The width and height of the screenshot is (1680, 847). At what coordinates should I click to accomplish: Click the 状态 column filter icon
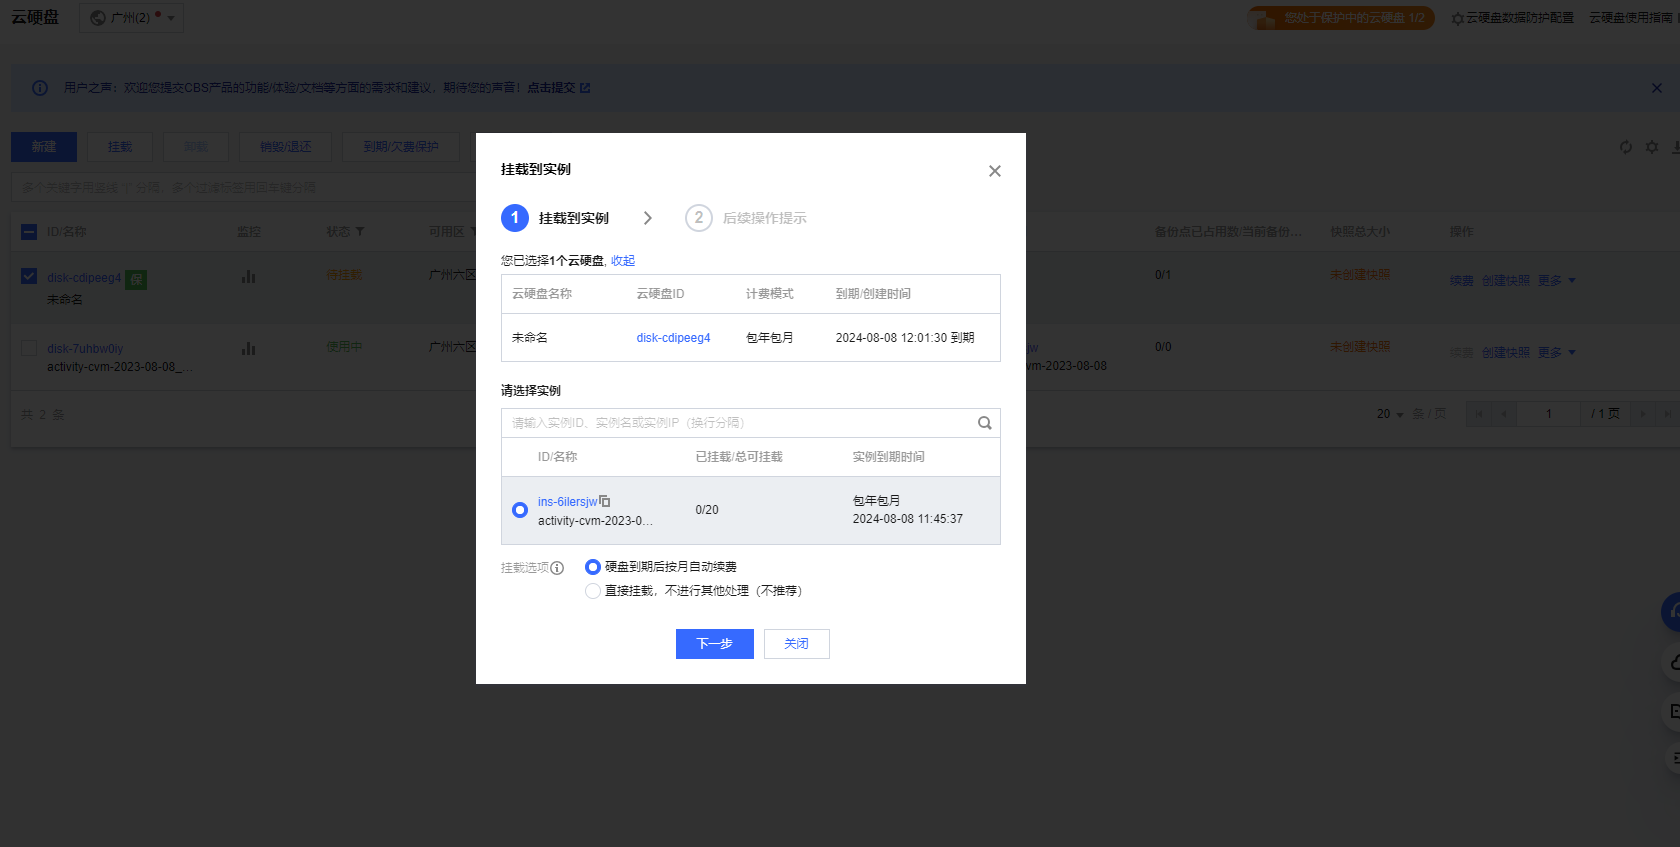click(360, 232)
